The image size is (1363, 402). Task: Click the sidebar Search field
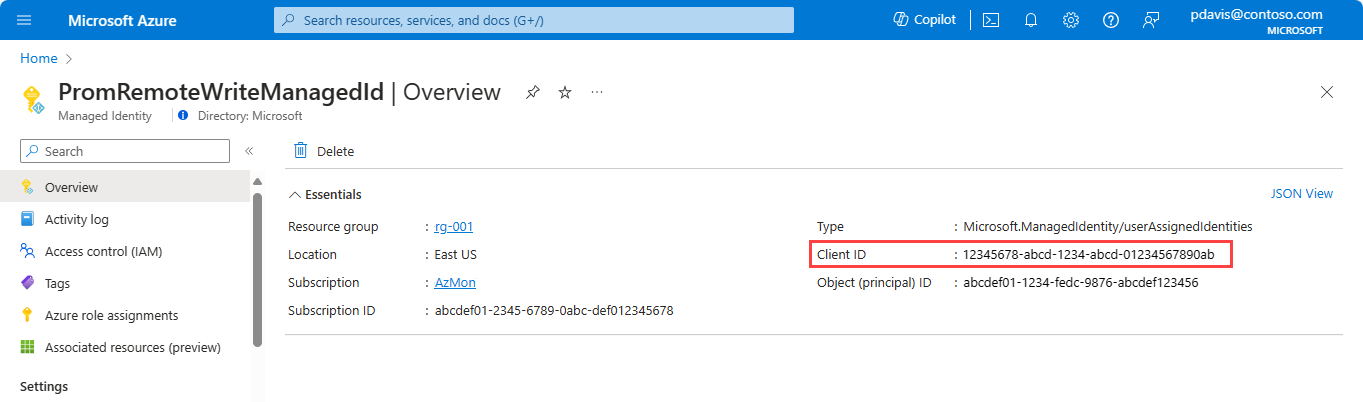coord(125,151)
